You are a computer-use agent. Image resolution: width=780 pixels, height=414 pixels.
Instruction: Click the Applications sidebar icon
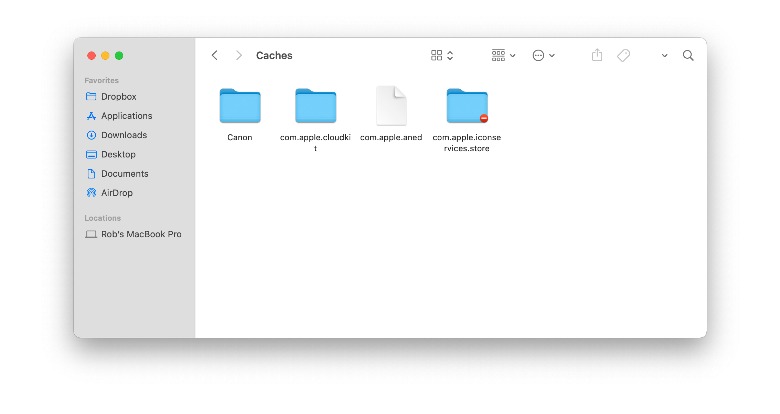point(91,116)
